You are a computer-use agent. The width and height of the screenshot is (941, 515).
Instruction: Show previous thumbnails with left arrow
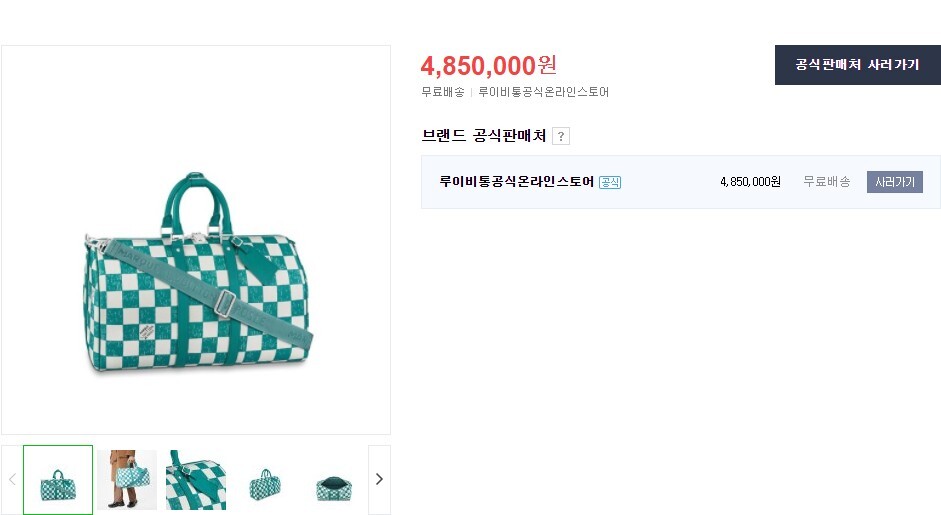coord(12,479)
